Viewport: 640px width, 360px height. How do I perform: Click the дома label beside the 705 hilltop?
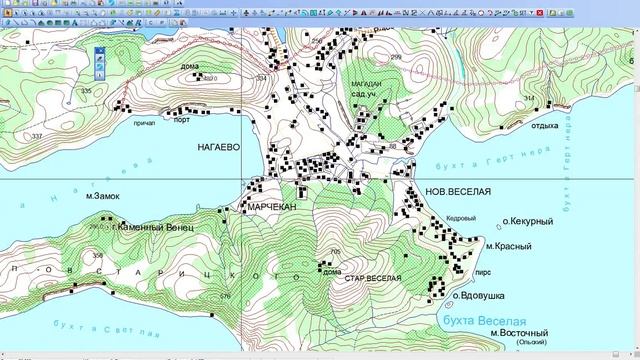(x=332, y=272)
